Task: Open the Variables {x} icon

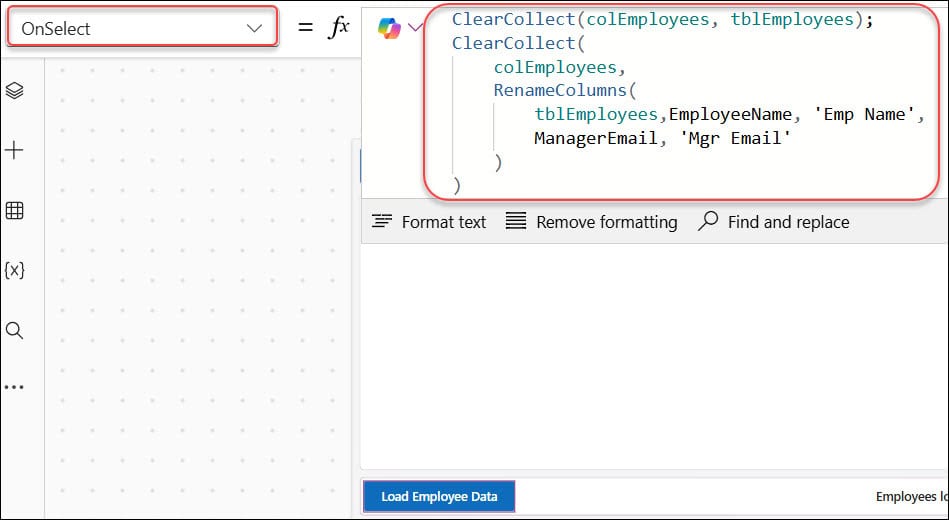Action: tap(14, 271)
